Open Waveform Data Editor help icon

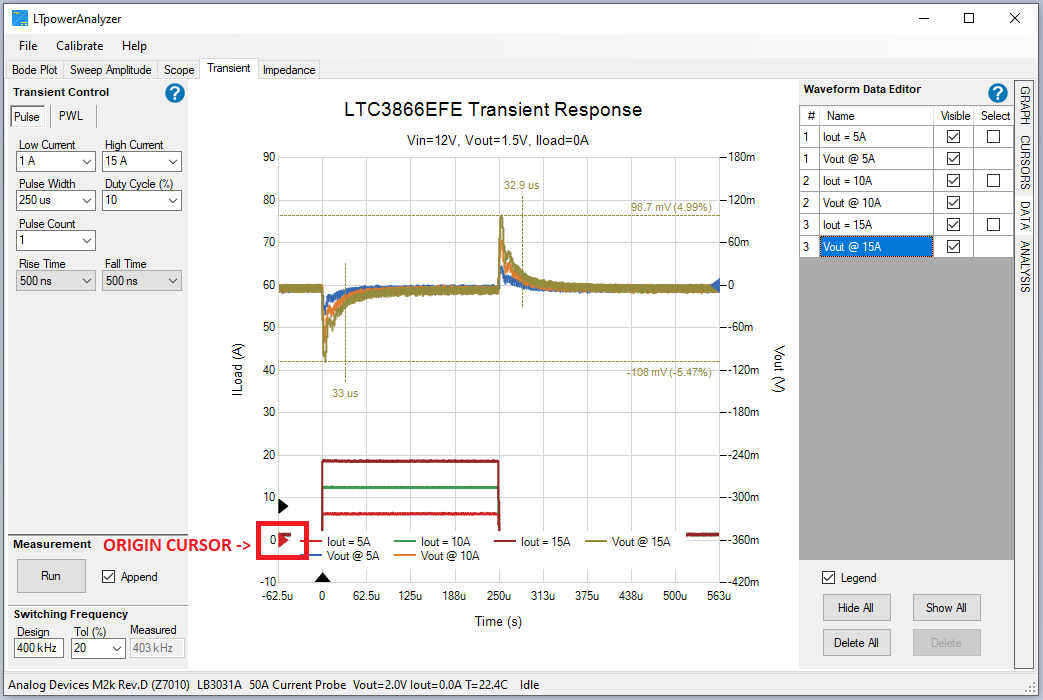(997, 93)
